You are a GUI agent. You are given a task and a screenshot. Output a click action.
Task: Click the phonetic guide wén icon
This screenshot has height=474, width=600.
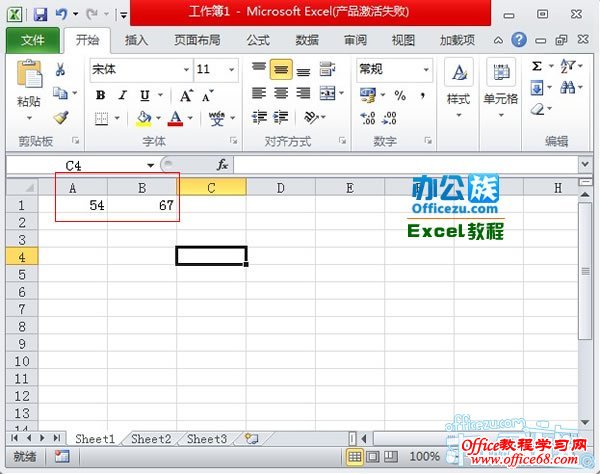coord(217,119)
